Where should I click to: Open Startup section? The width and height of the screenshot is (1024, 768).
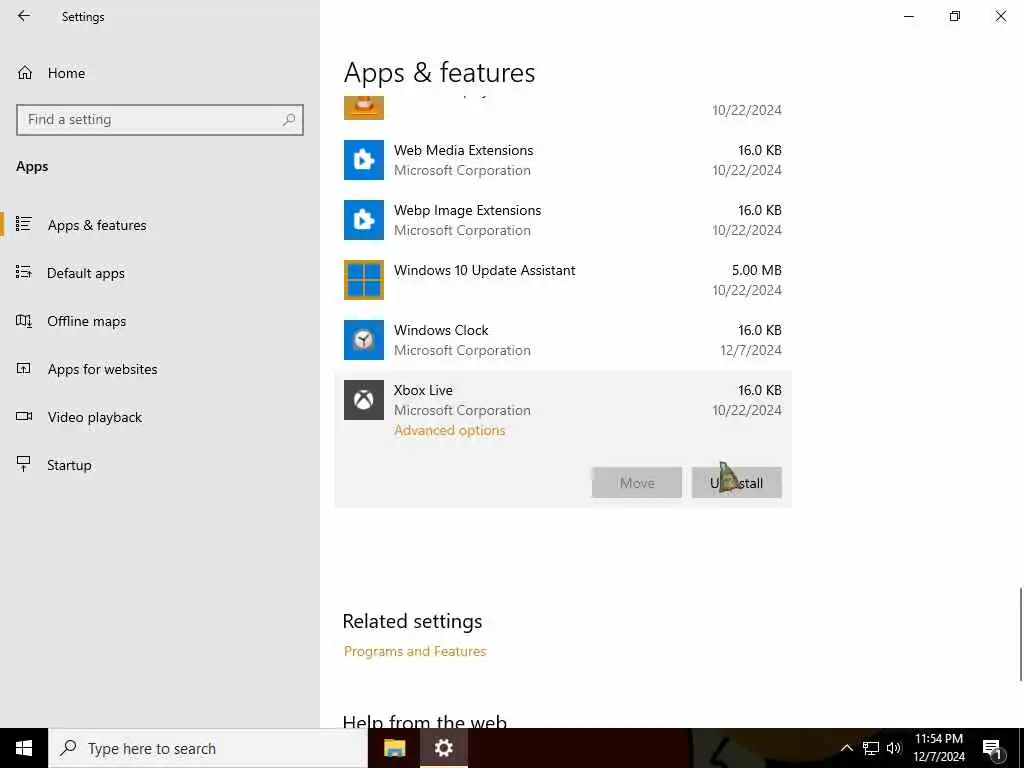[x=69, y=465]
